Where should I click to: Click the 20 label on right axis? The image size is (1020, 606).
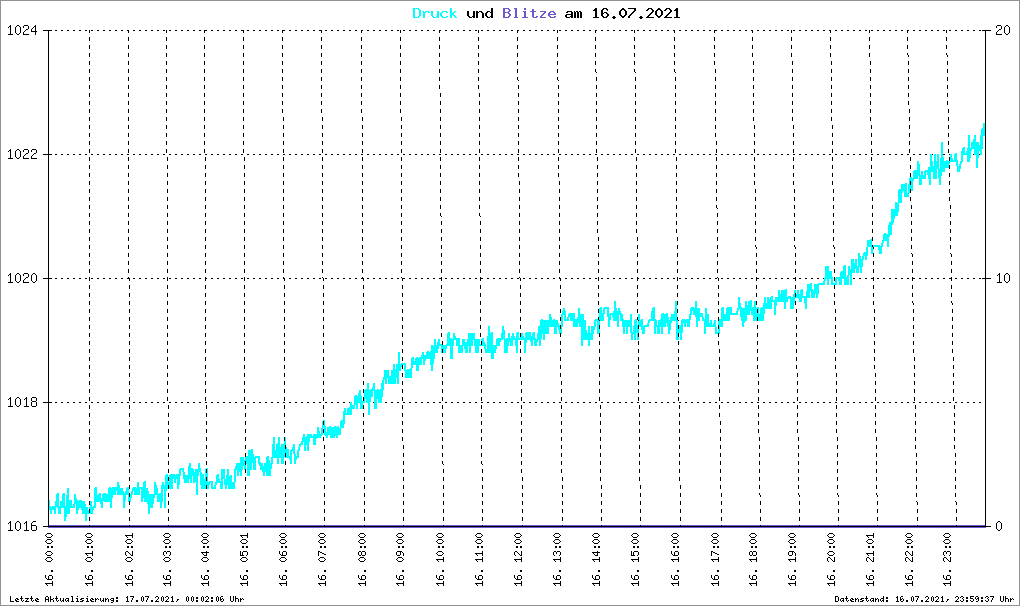click(x=1002, y=31)
